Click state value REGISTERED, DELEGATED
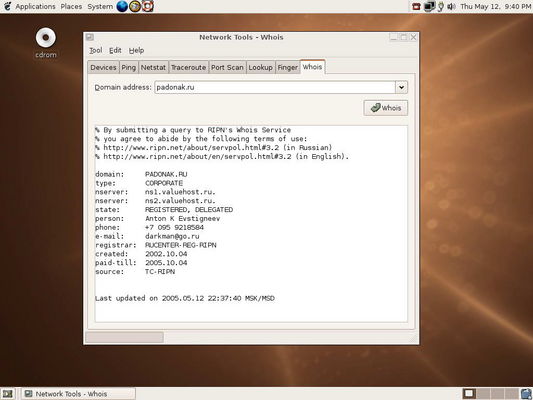This screenshot has height=400, width=533. [x=189, y=210]
